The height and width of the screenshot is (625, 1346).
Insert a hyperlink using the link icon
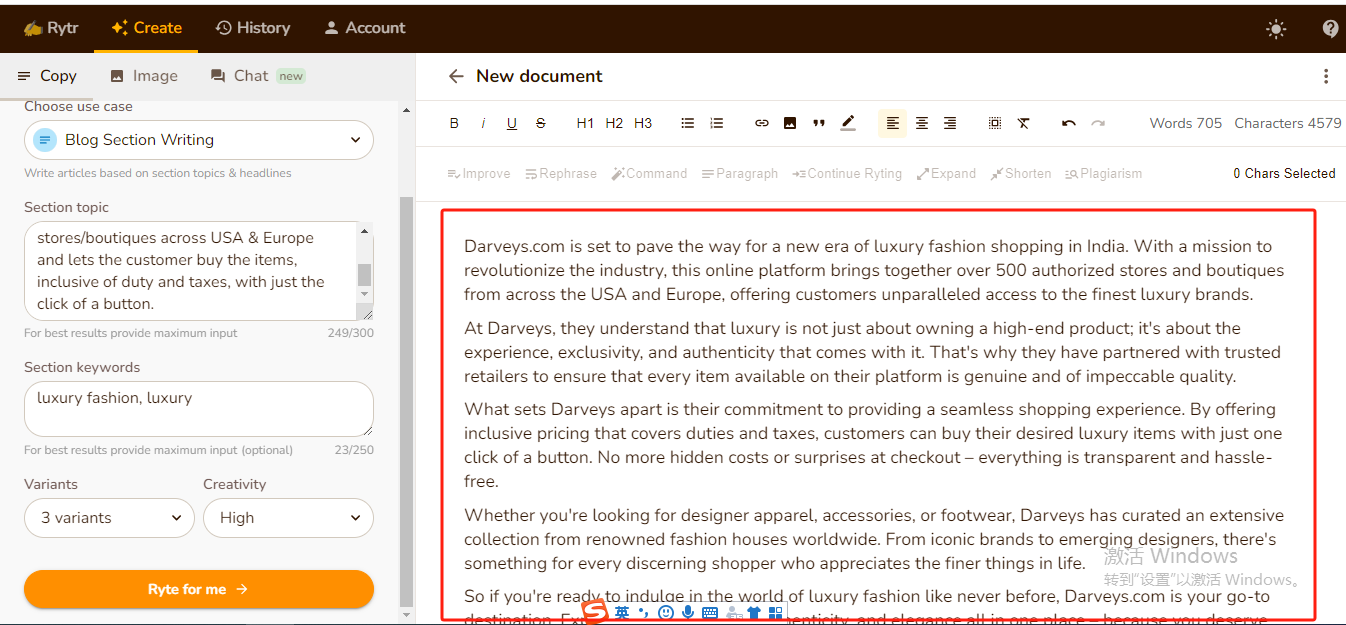(762, 123)
